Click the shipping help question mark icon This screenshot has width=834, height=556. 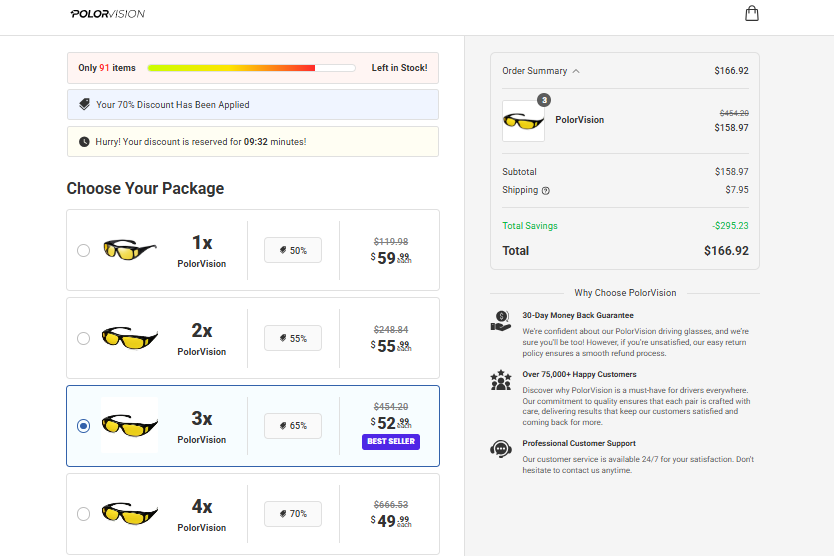[x=546, y=190]
